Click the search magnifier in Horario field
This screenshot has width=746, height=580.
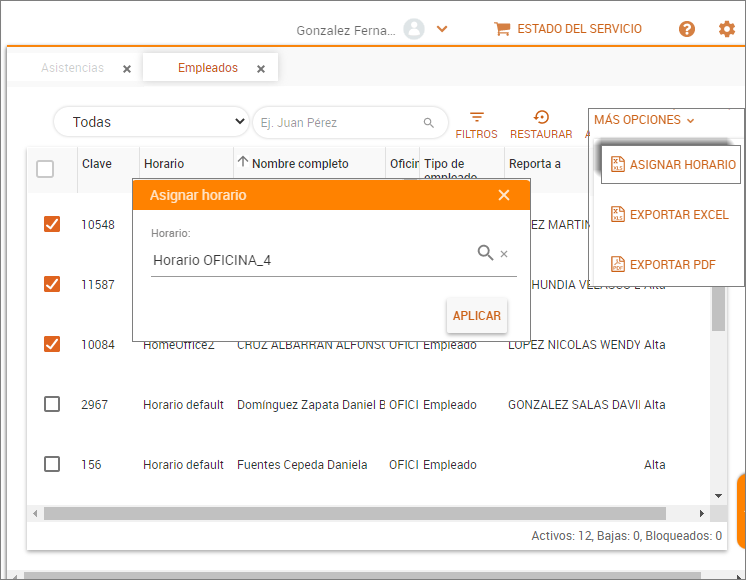pyautogui.click(x=485, y=254)
